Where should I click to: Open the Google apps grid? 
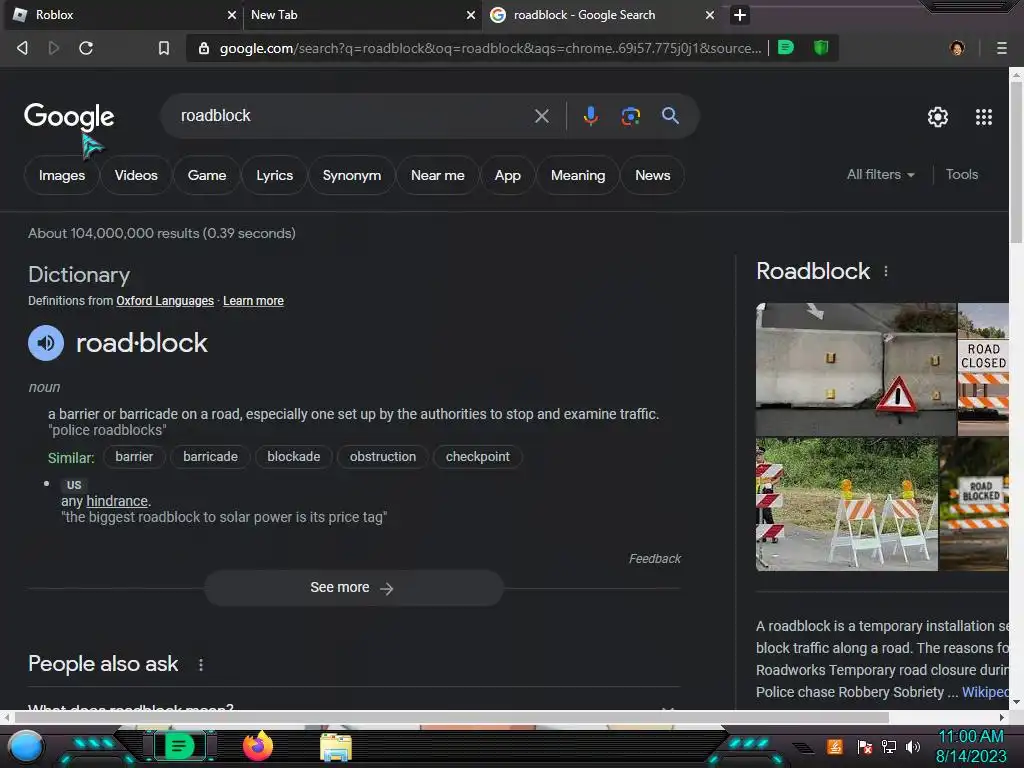click(984, 117)
